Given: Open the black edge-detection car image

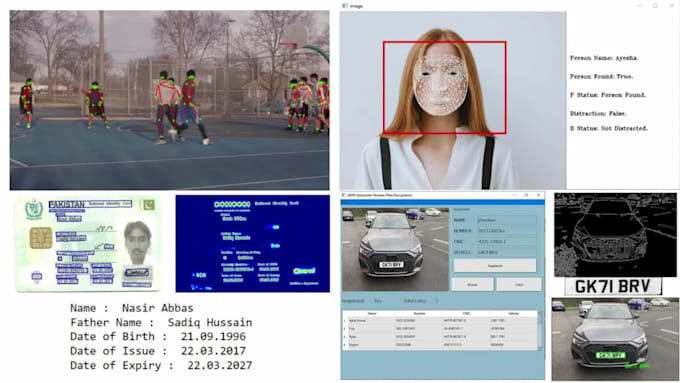Looking at the screenshot, I should pyautogui.click(x=615, y=235).
